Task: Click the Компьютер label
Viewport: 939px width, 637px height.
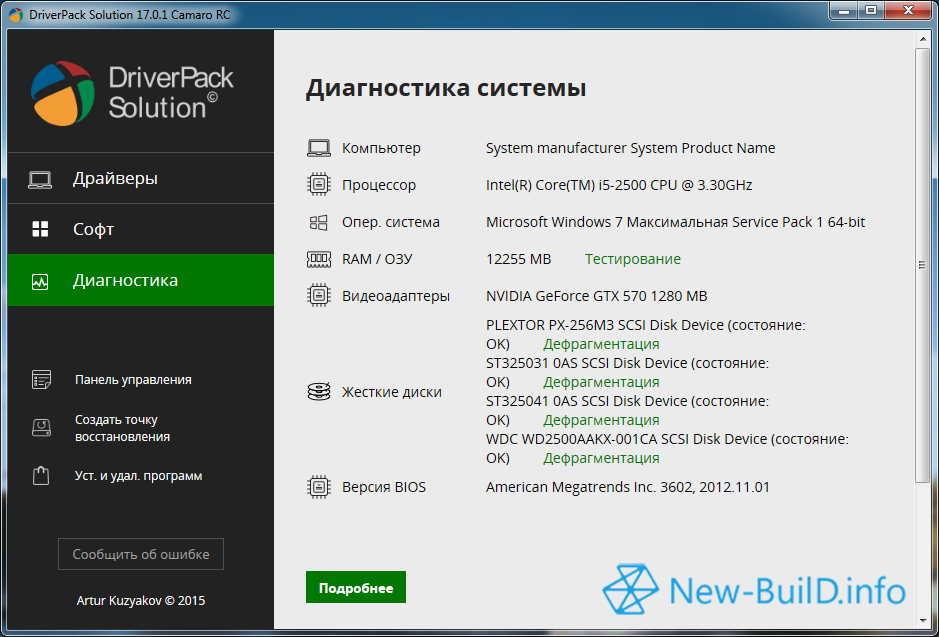Action: [x=381, y=148]
